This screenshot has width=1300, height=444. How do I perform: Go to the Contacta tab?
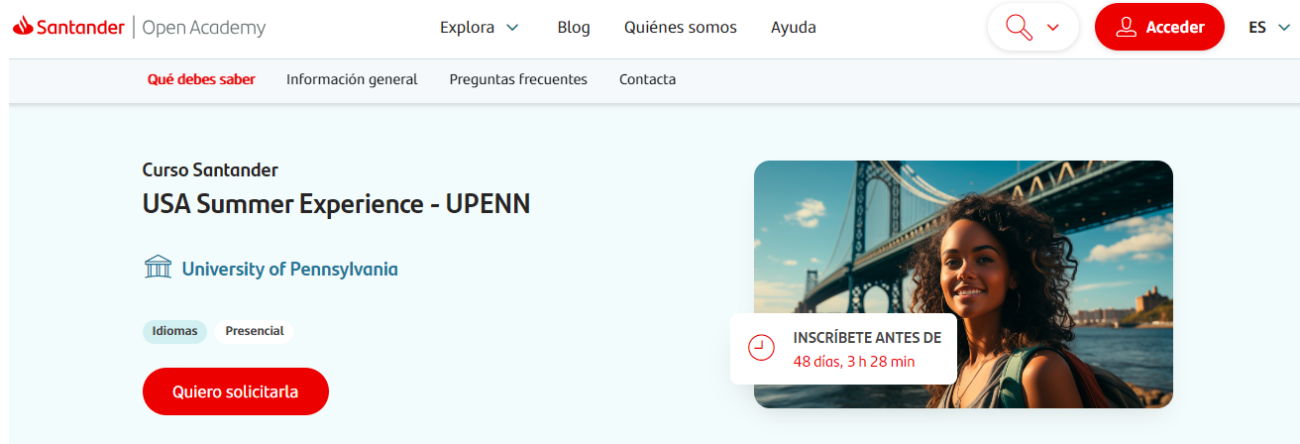tap(647, 79)
